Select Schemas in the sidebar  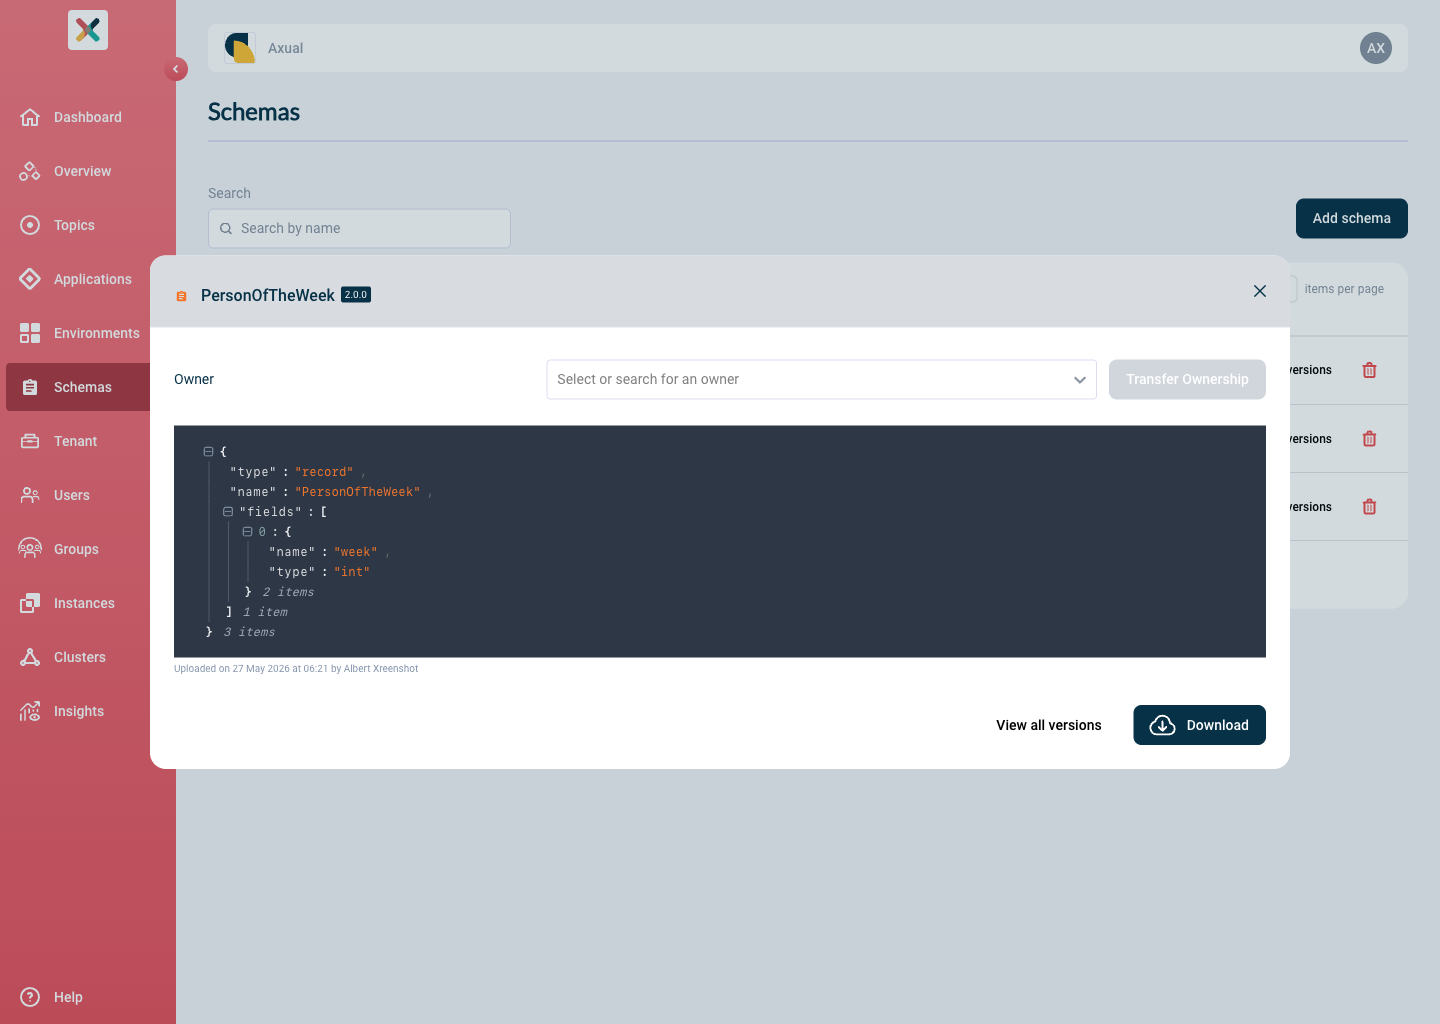click(x=82, y=387)
